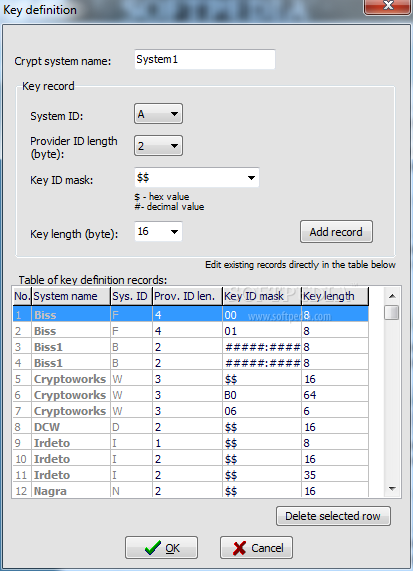This screenshot has width=413, height=571.
Task: Edit the key length 64 cell
Action: tap(335, 395)
